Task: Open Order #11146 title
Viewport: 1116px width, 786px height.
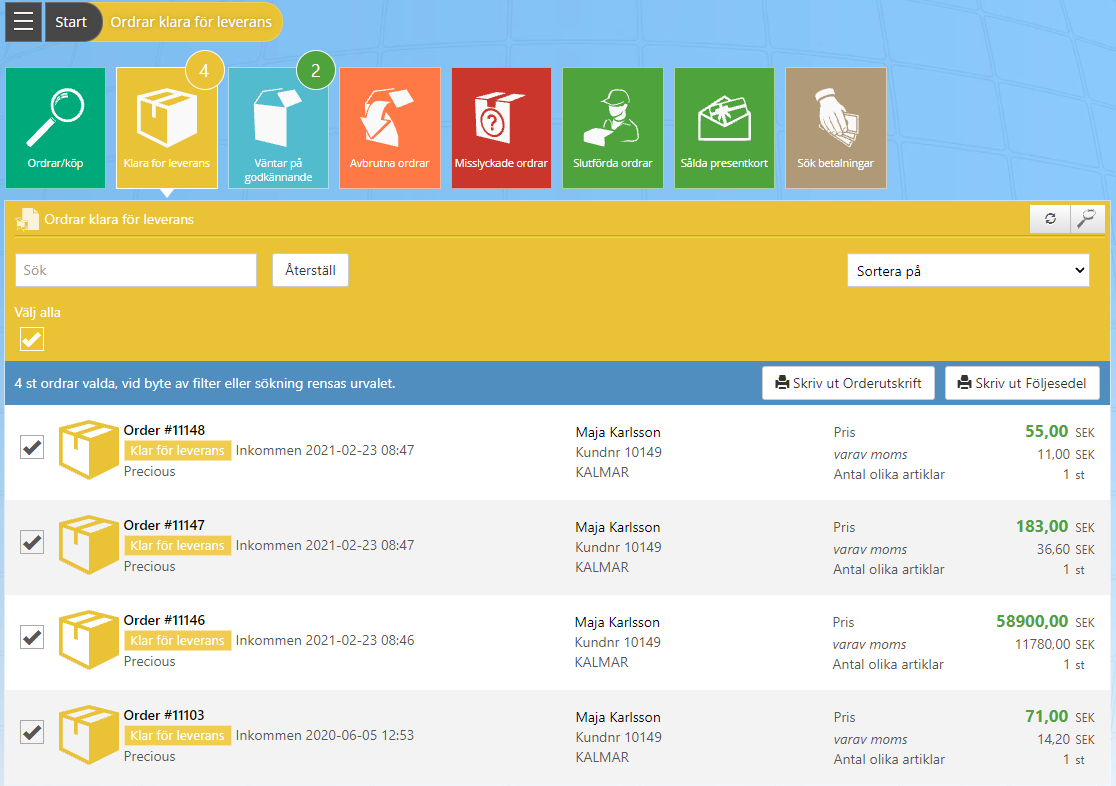Action: coord(164,620)
